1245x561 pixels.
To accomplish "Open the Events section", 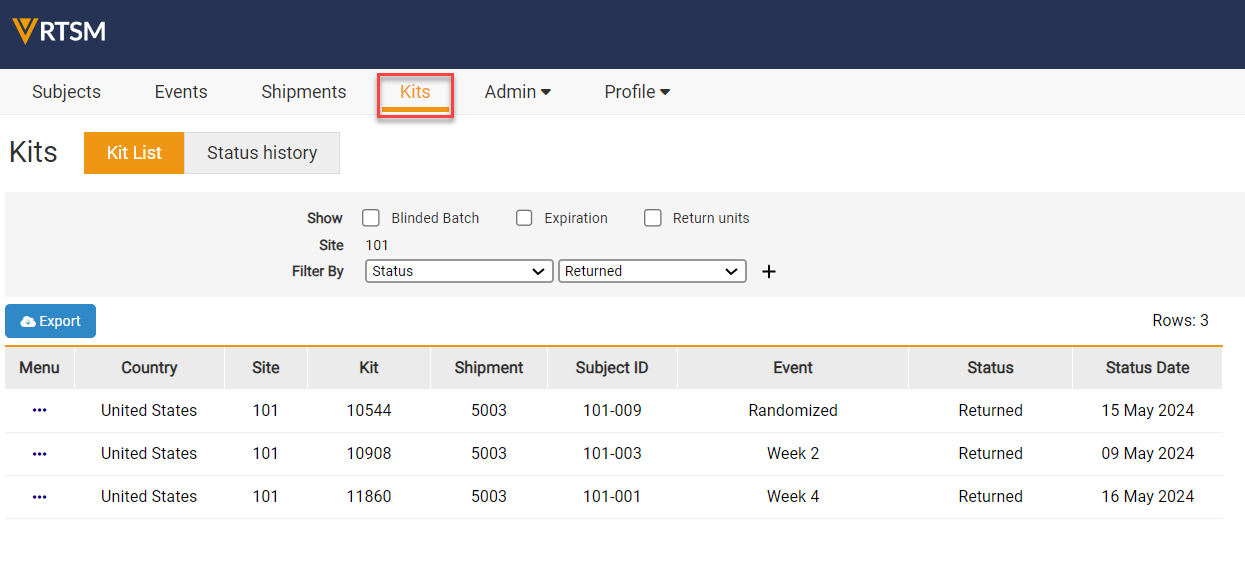I will (181, 92).
